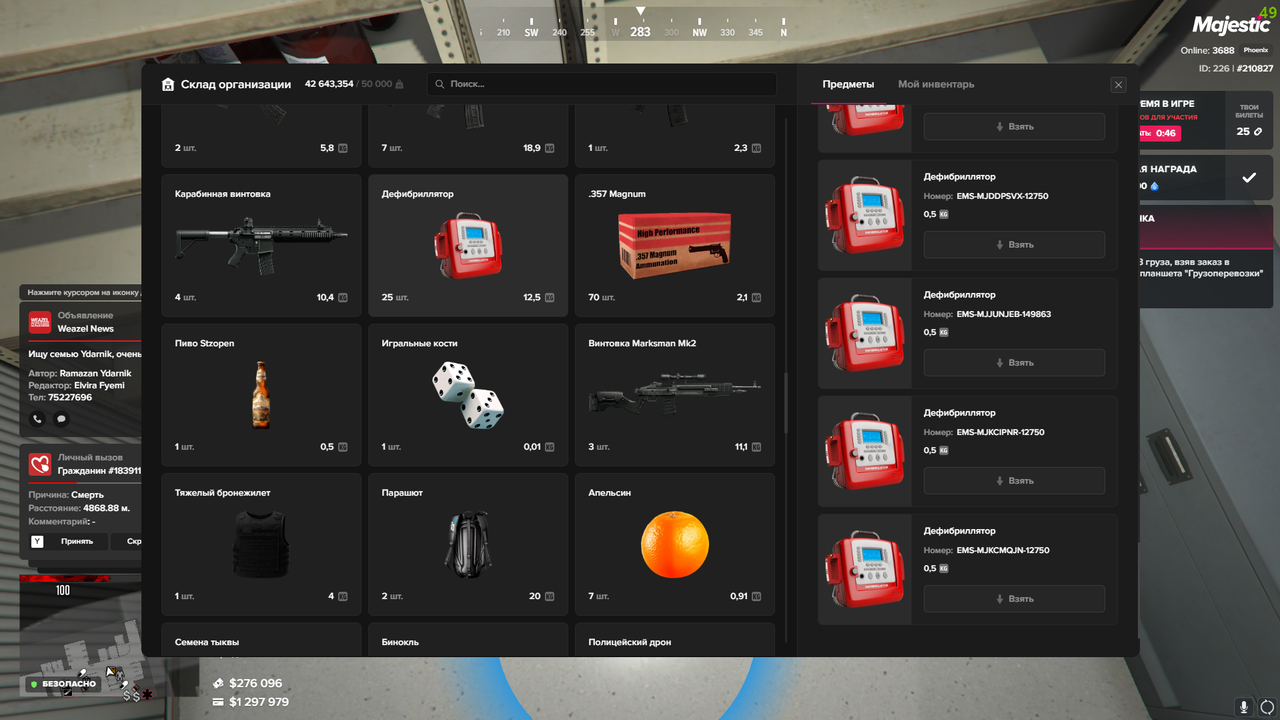Click the topmost partially visible Взять button
Viewport: 1280px width, 720px height.
tap(1014, 127)
